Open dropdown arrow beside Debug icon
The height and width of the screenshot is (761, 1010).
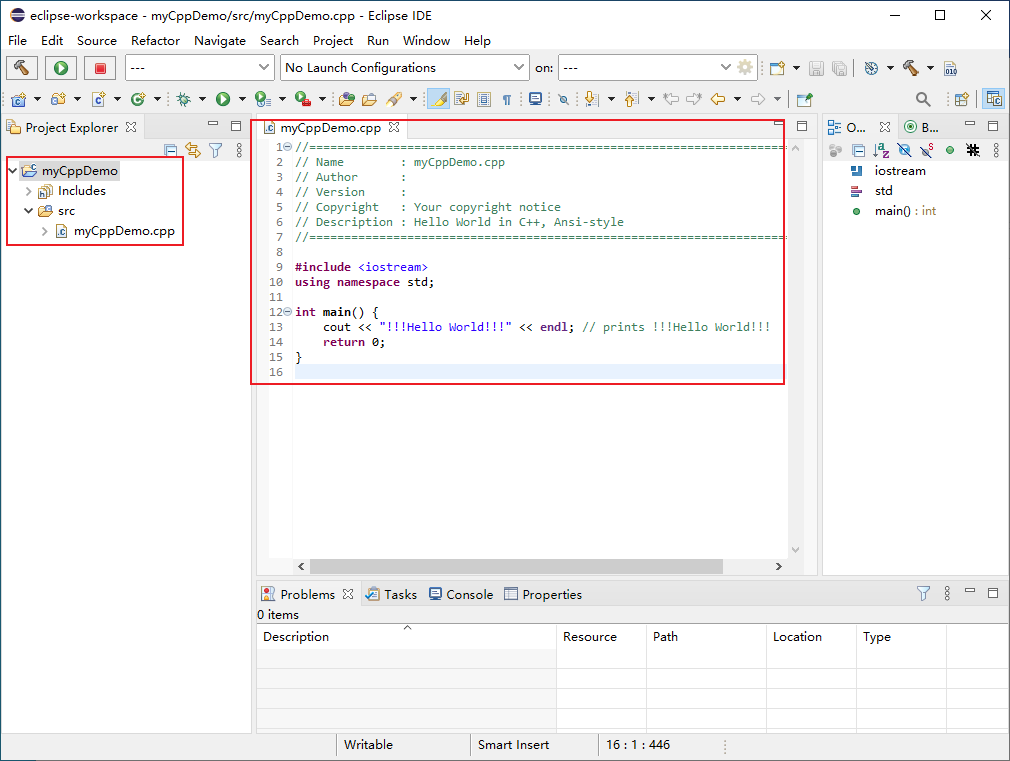202,99
